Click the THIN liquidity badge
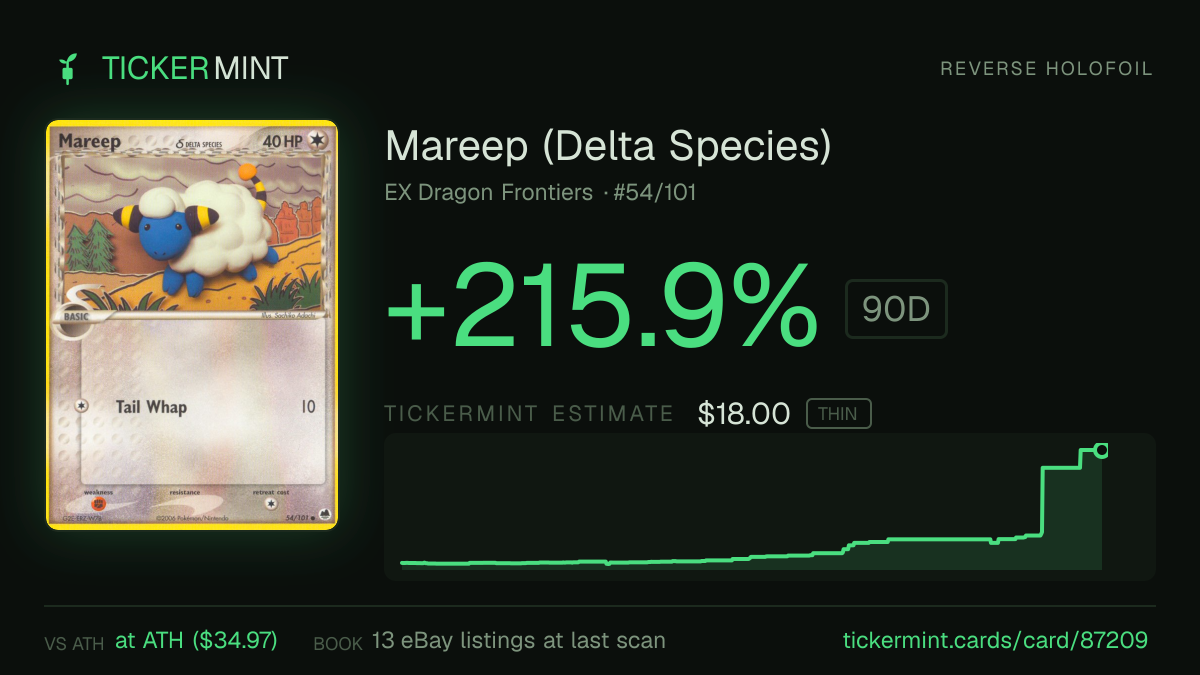The height and width of the screenshot is (675, 1200). (838, 414)
